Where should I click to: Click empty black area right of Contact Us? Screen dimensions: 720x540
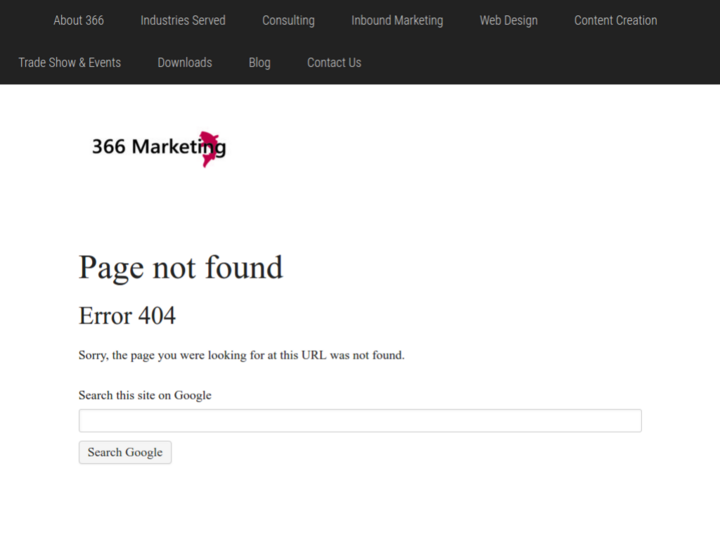click(540, 62)
